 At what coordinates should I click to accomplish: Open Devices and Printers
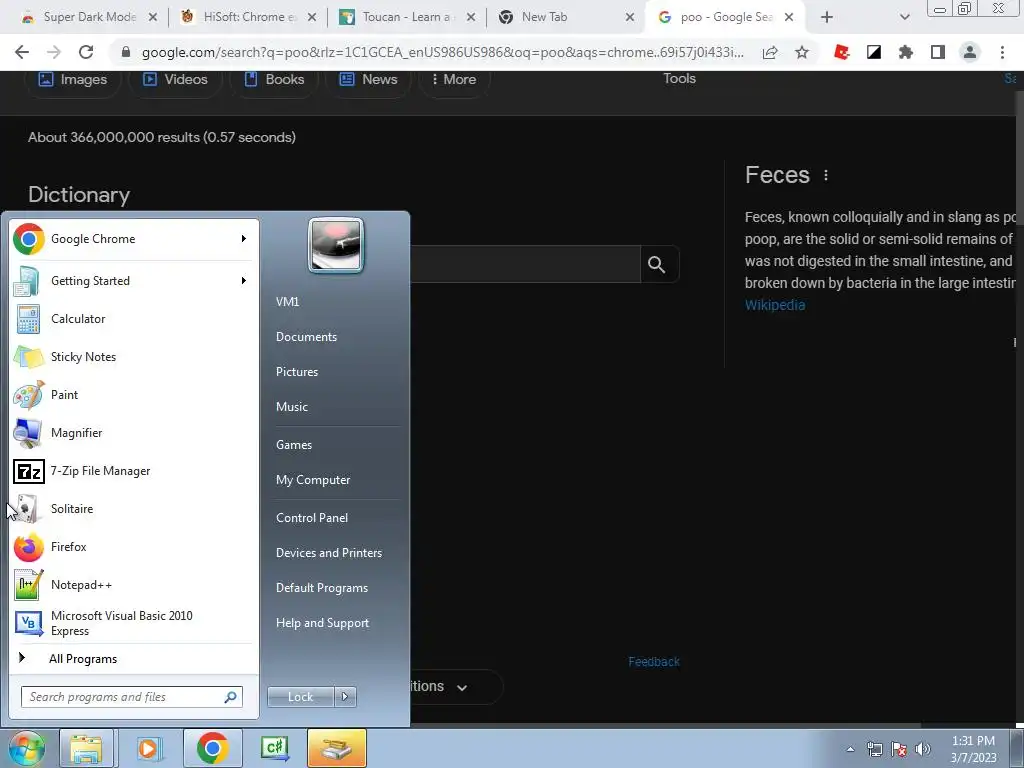[x=328, y=553]
